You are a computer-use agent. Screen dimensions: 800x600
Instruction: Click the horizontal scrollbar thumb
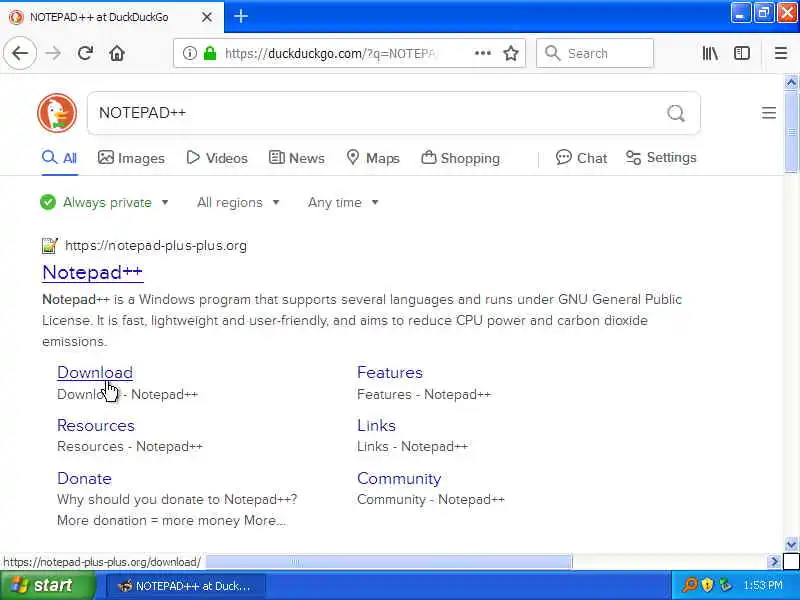click(x=389, y=562)
